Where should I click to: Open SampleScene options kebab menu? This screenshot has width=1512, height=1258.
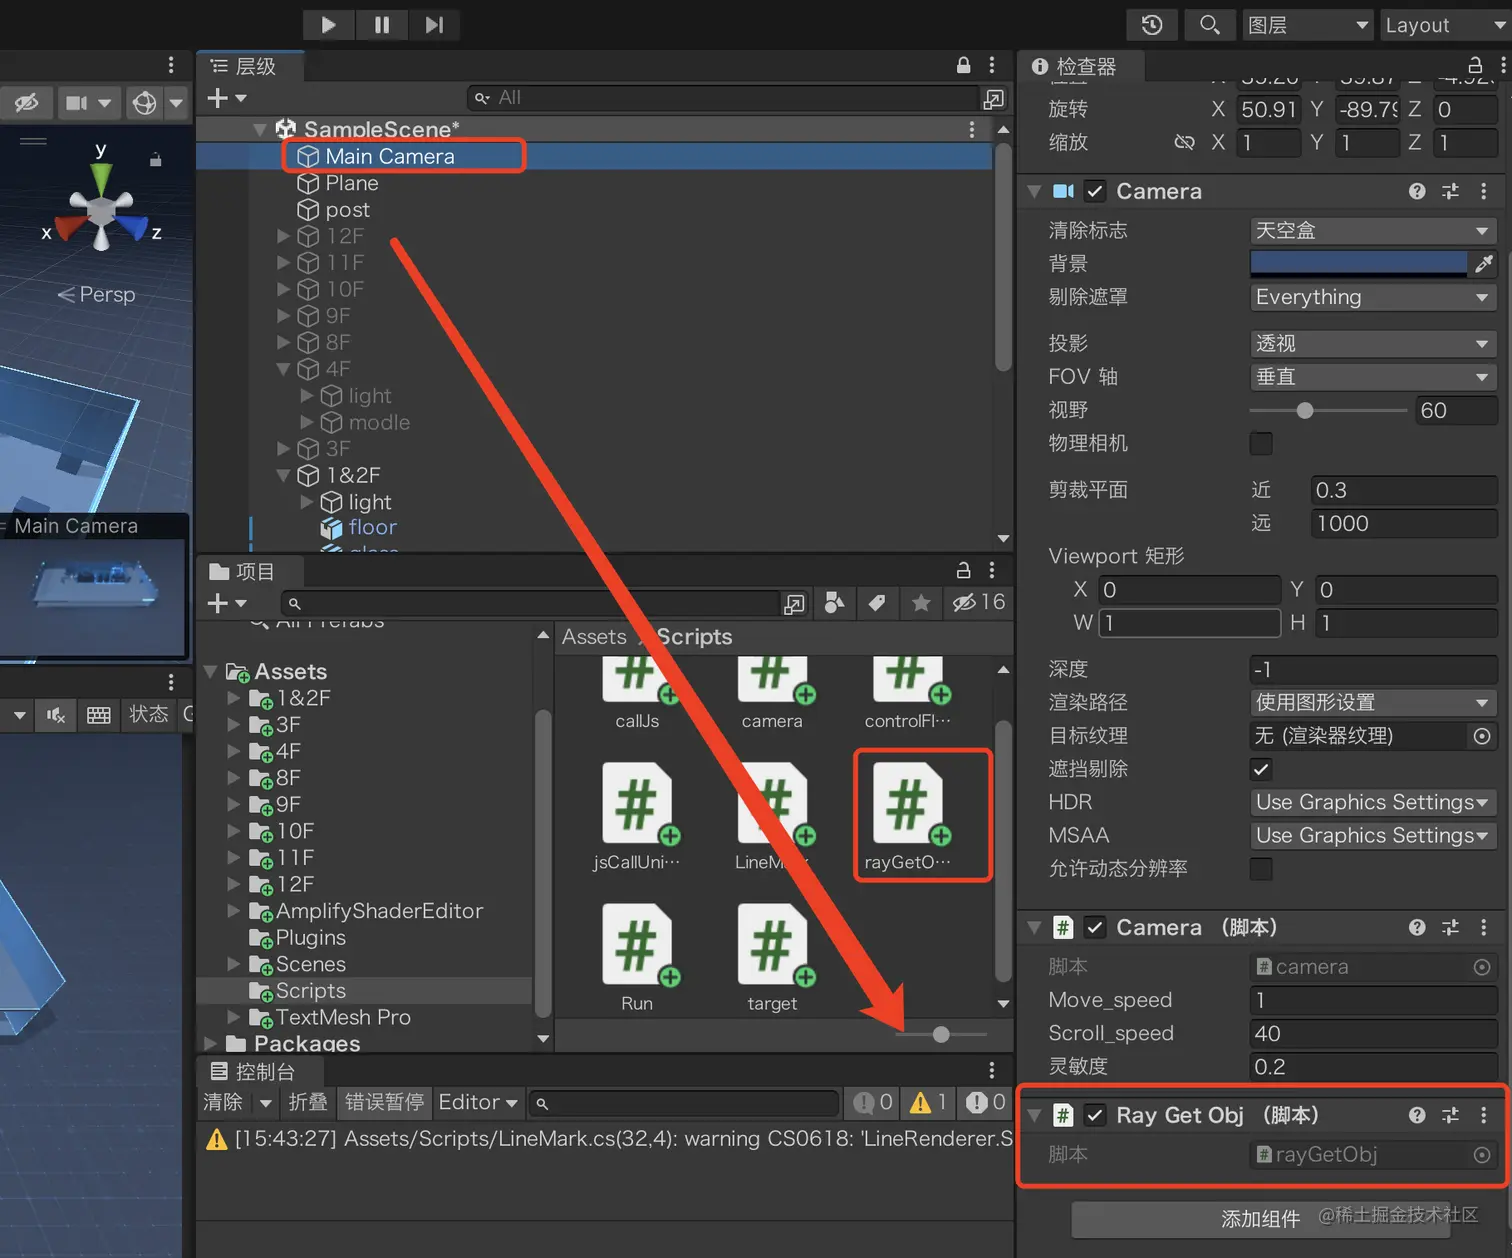tap(971, 129)
